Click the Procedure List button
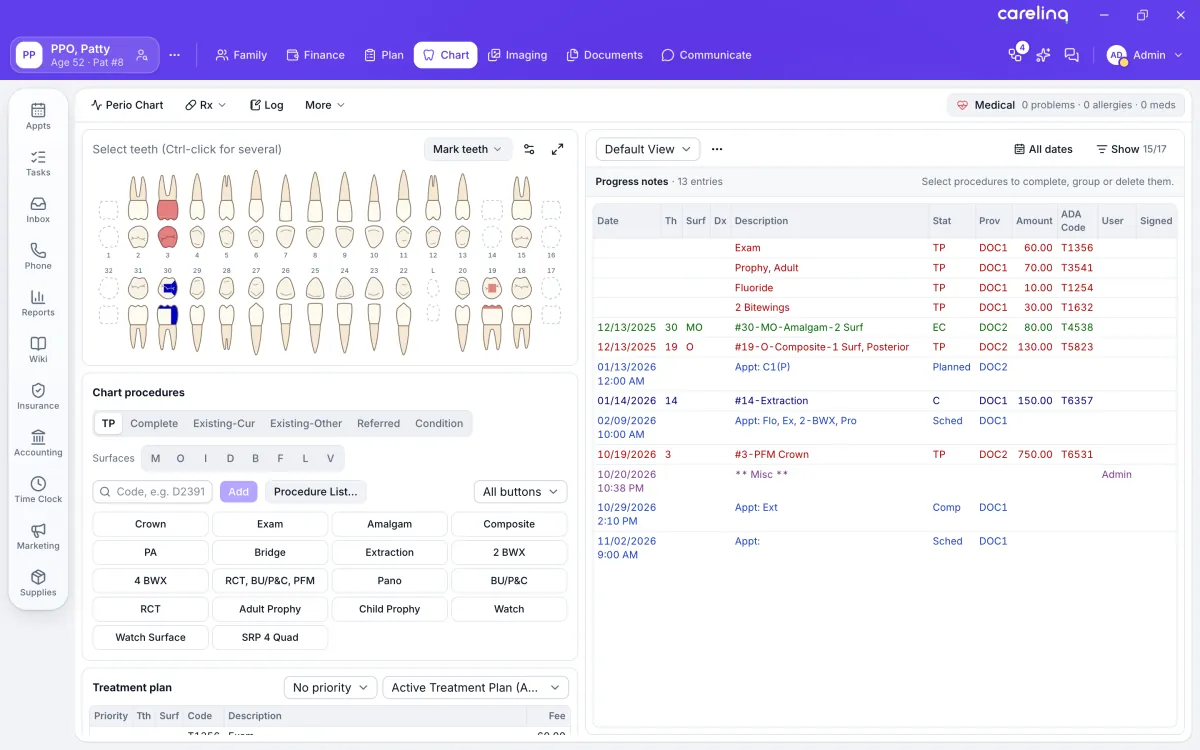Screen dimensions: 1200x750 (x=315, y=492)
